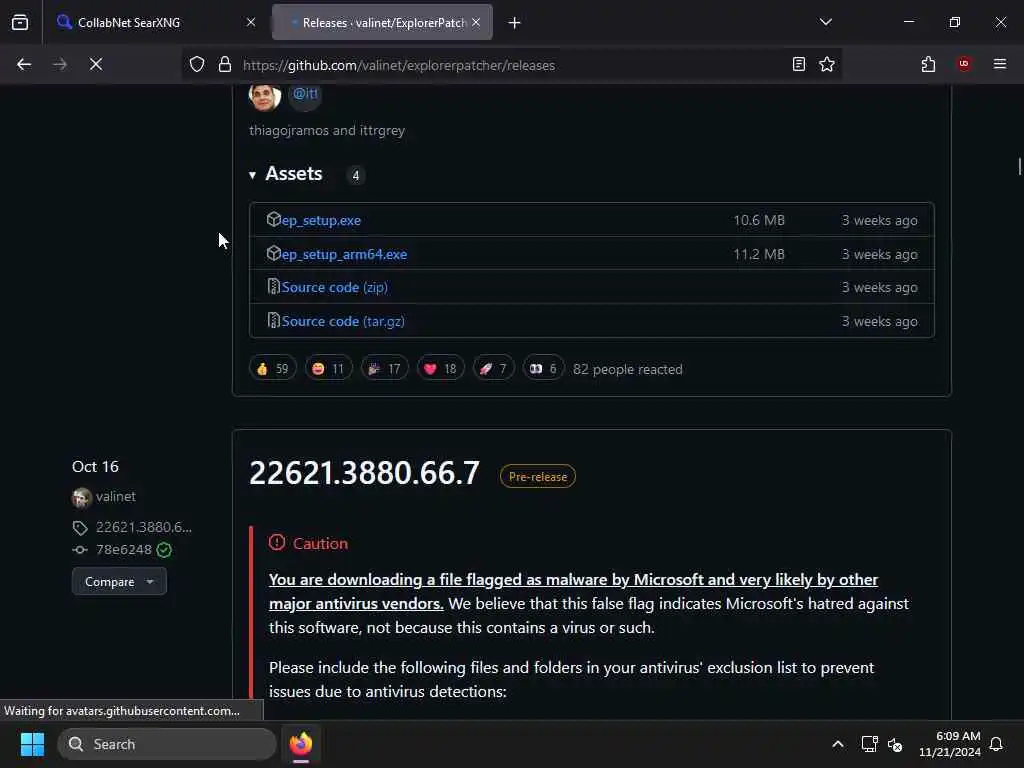This screenshot has width=1024, height=768.
Task: Open the Compare dropdown button
Action: pyautogui.click(x=120, y=582)
